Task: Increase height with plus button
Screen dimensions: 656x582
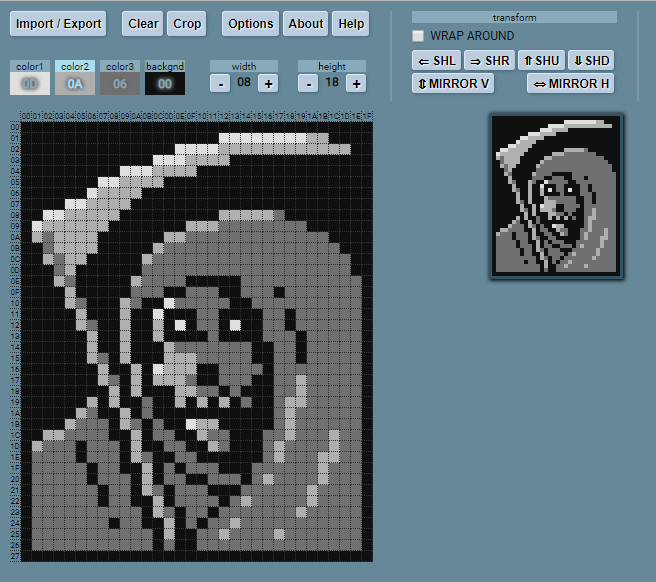Action: [x=356, y=83]
